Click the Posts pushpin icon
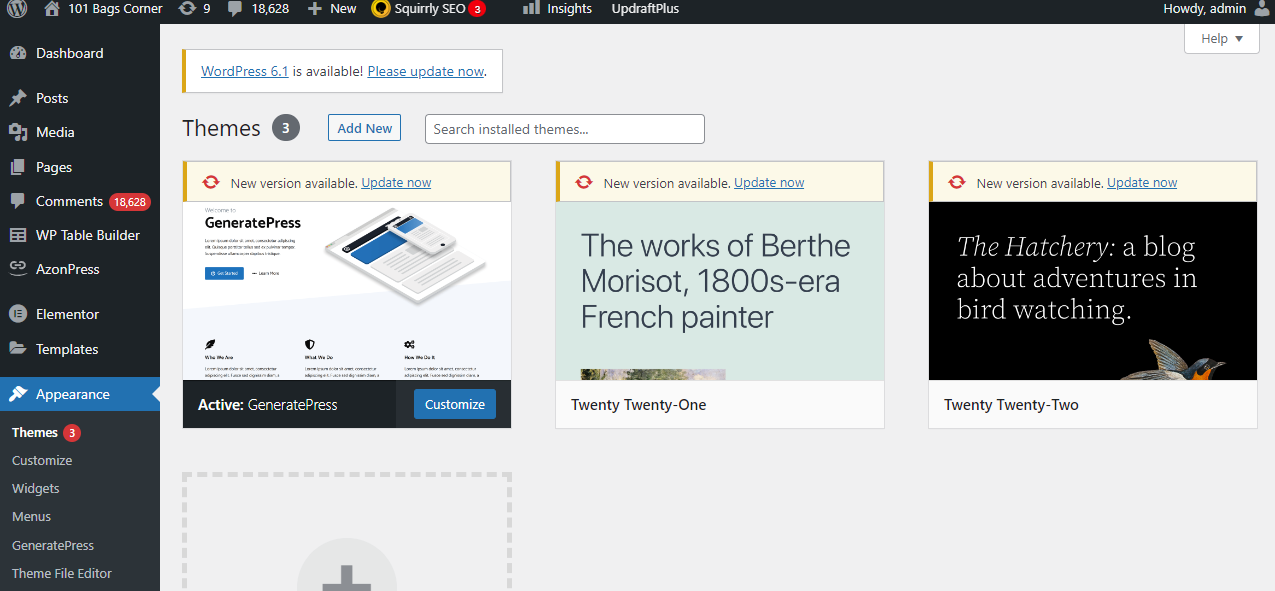 [x=18, y=98]
